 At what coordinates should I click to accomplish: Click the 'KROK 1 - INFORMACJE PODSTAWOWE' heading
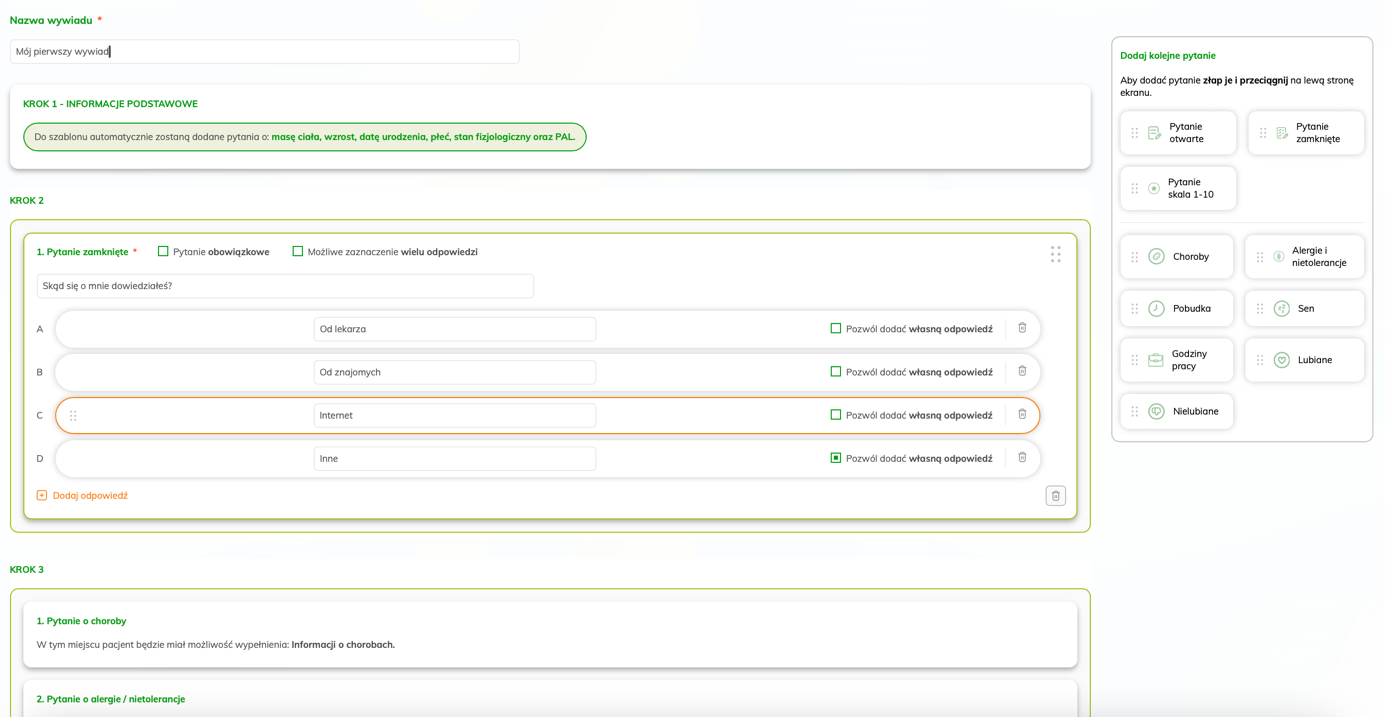pos(110,104)
